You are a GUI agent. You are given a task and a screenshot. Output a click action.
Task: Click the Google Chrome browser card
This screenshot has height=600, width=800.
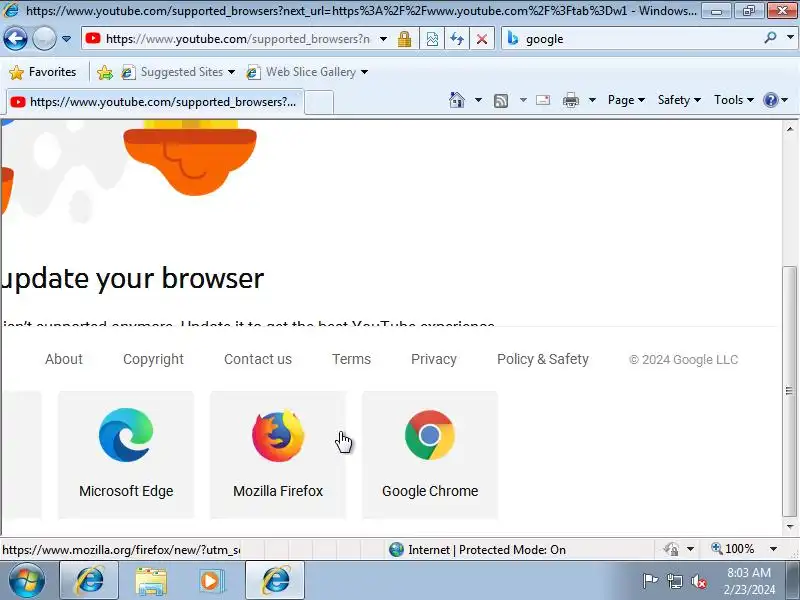pyautogui.click(x=430, y=455)
